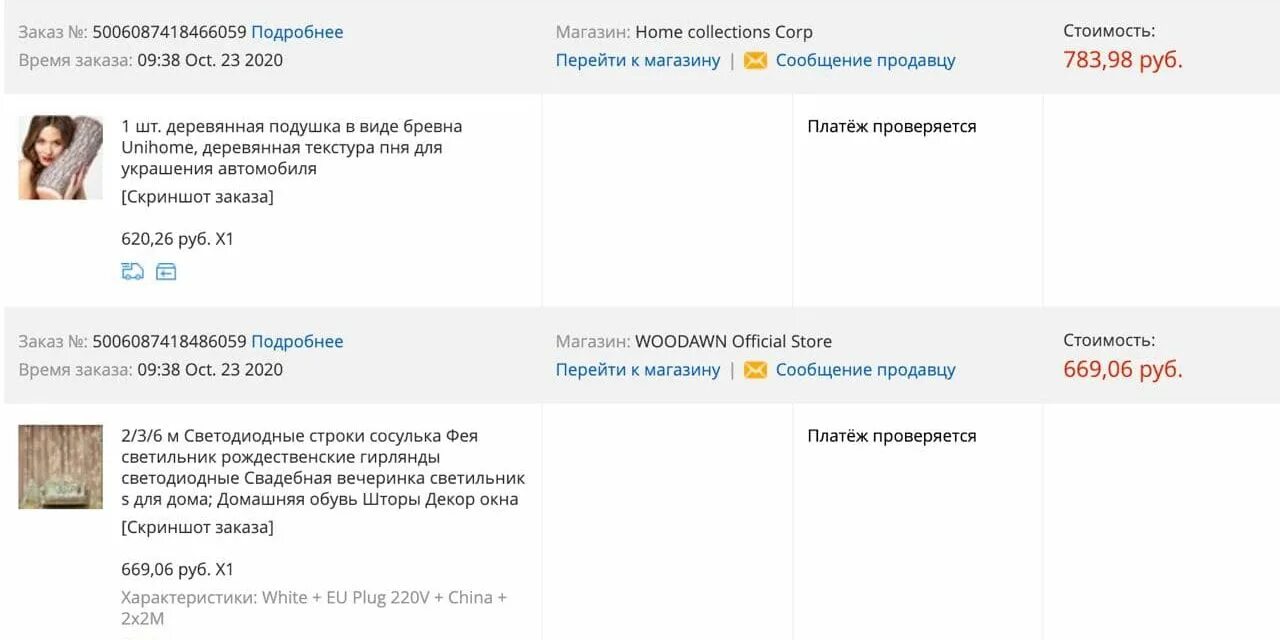Go to the WOODAWN Official Store via Перейти к магазину

638,370
